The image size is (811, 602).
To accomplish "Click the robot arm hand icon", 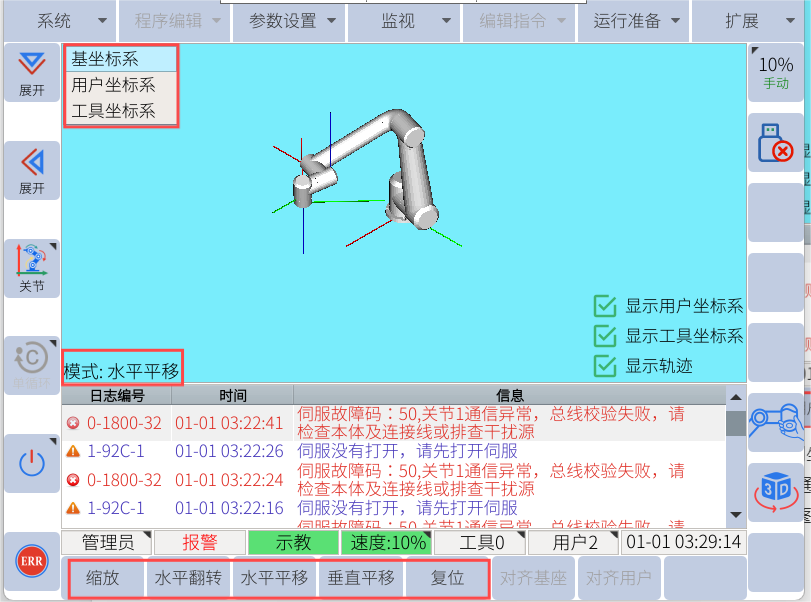I will pyautogui.click(x=775, y=418).
